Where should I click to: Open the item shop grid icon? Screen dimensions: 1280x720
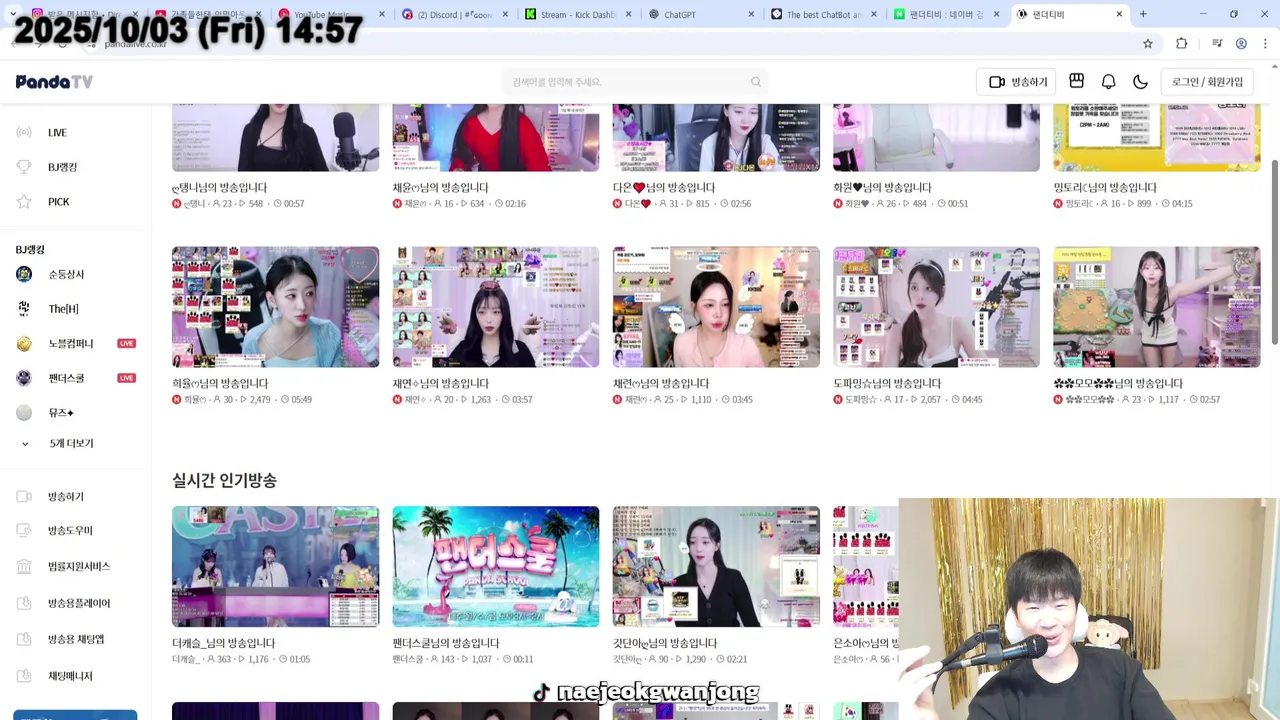point(1077,81)
